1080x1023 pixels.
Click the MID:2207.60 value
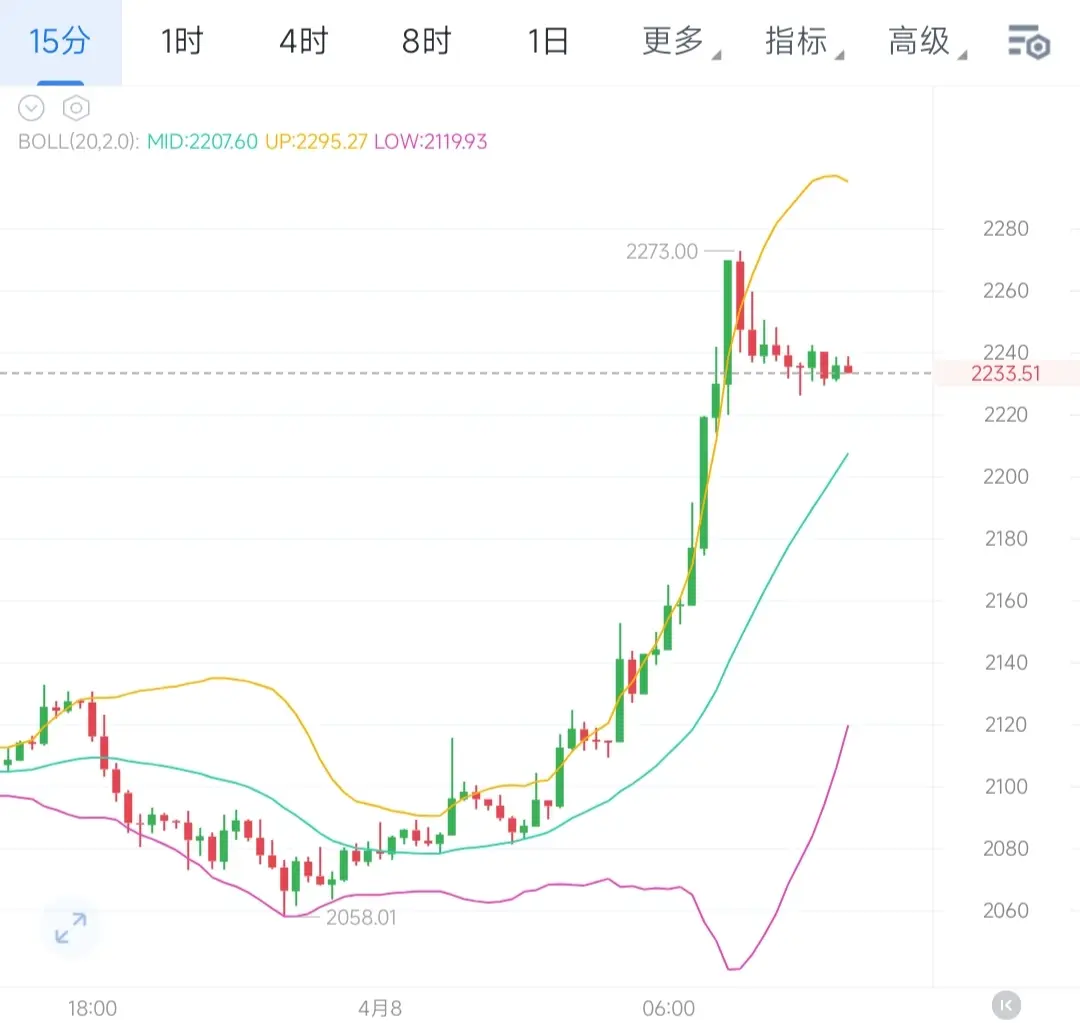tap(202, 142)
